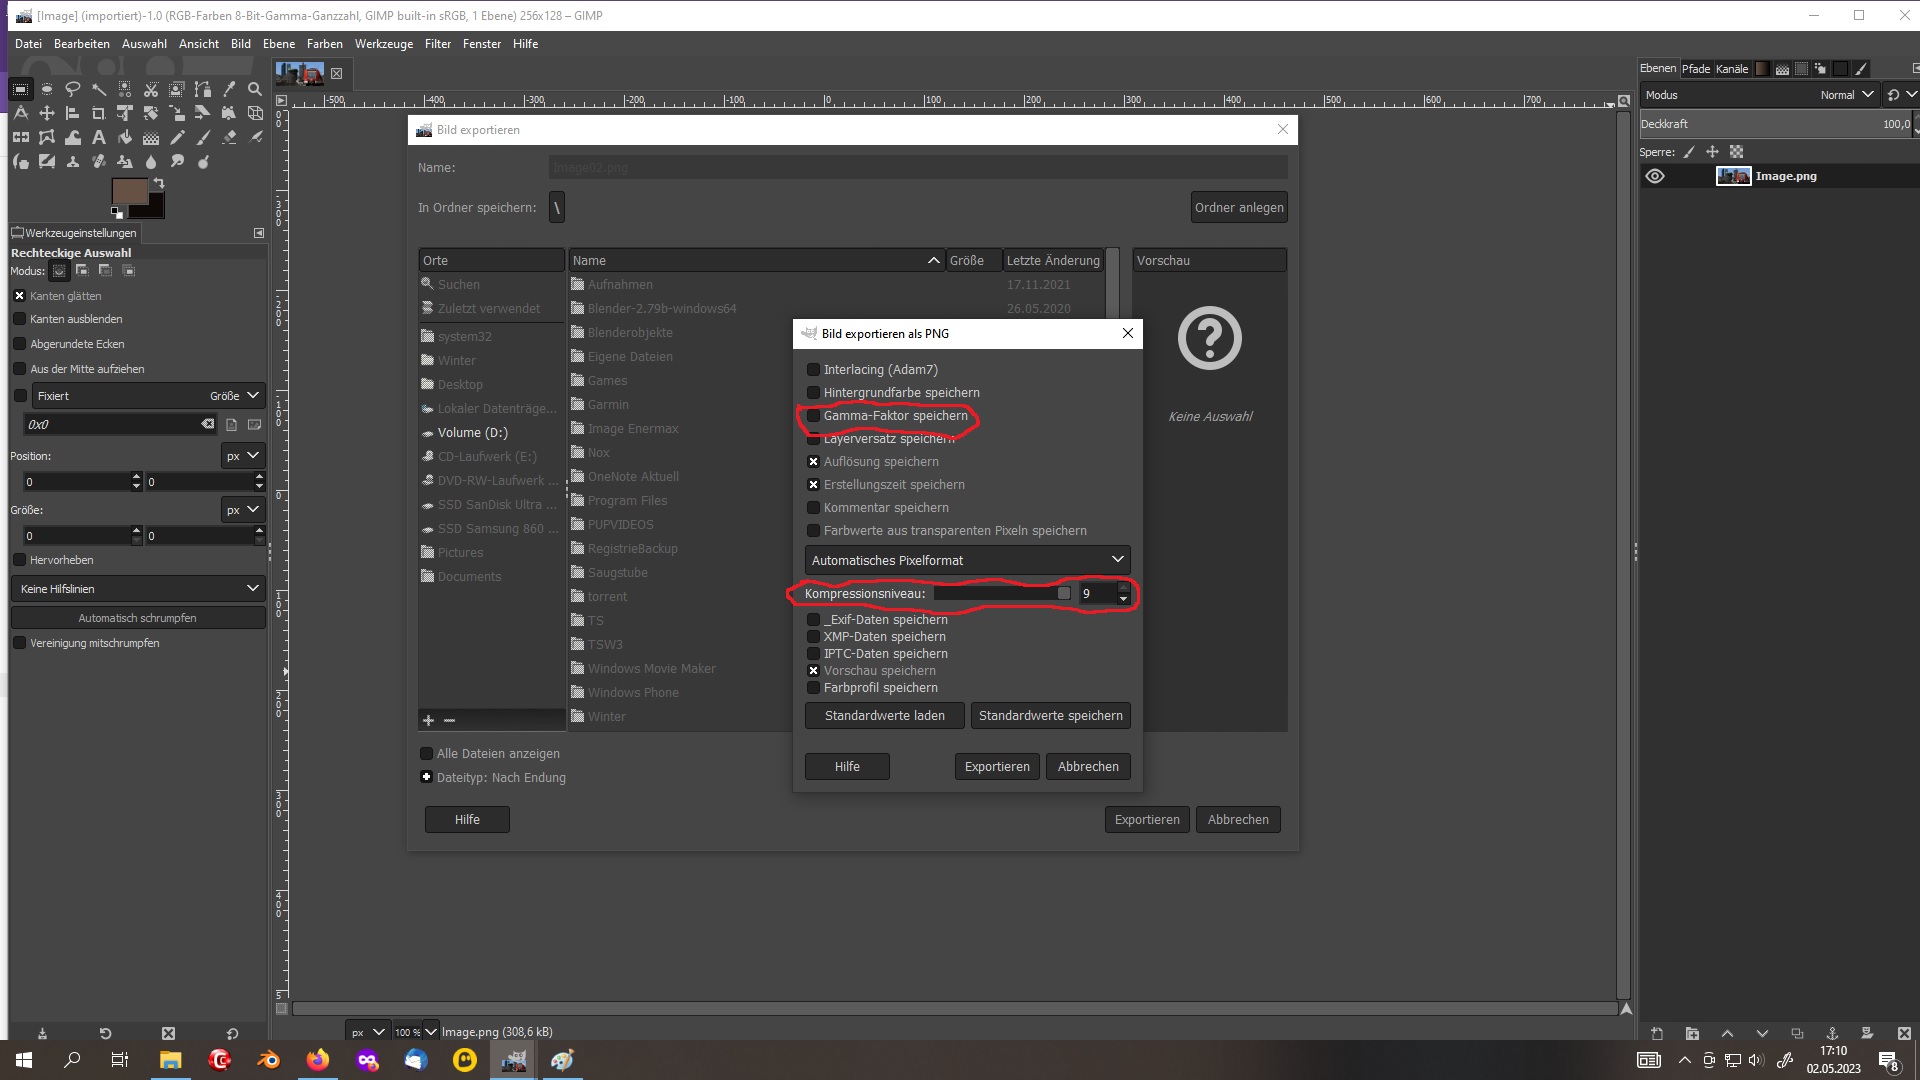Toggle visibility eye of Image.png layer
Image resolution: width=1920 pixels, height=1080 pixels.
click(x=1655, y=176)
